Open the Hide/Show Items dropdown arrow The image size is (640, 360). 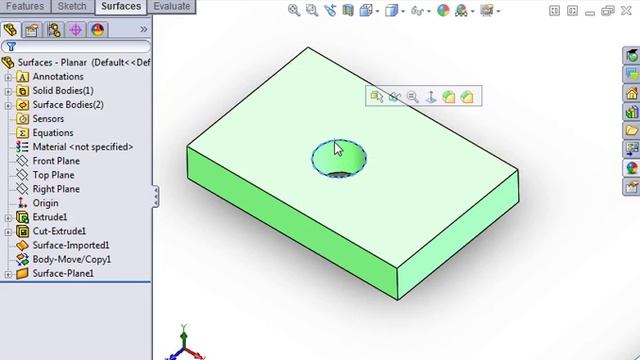pos(429,11)
